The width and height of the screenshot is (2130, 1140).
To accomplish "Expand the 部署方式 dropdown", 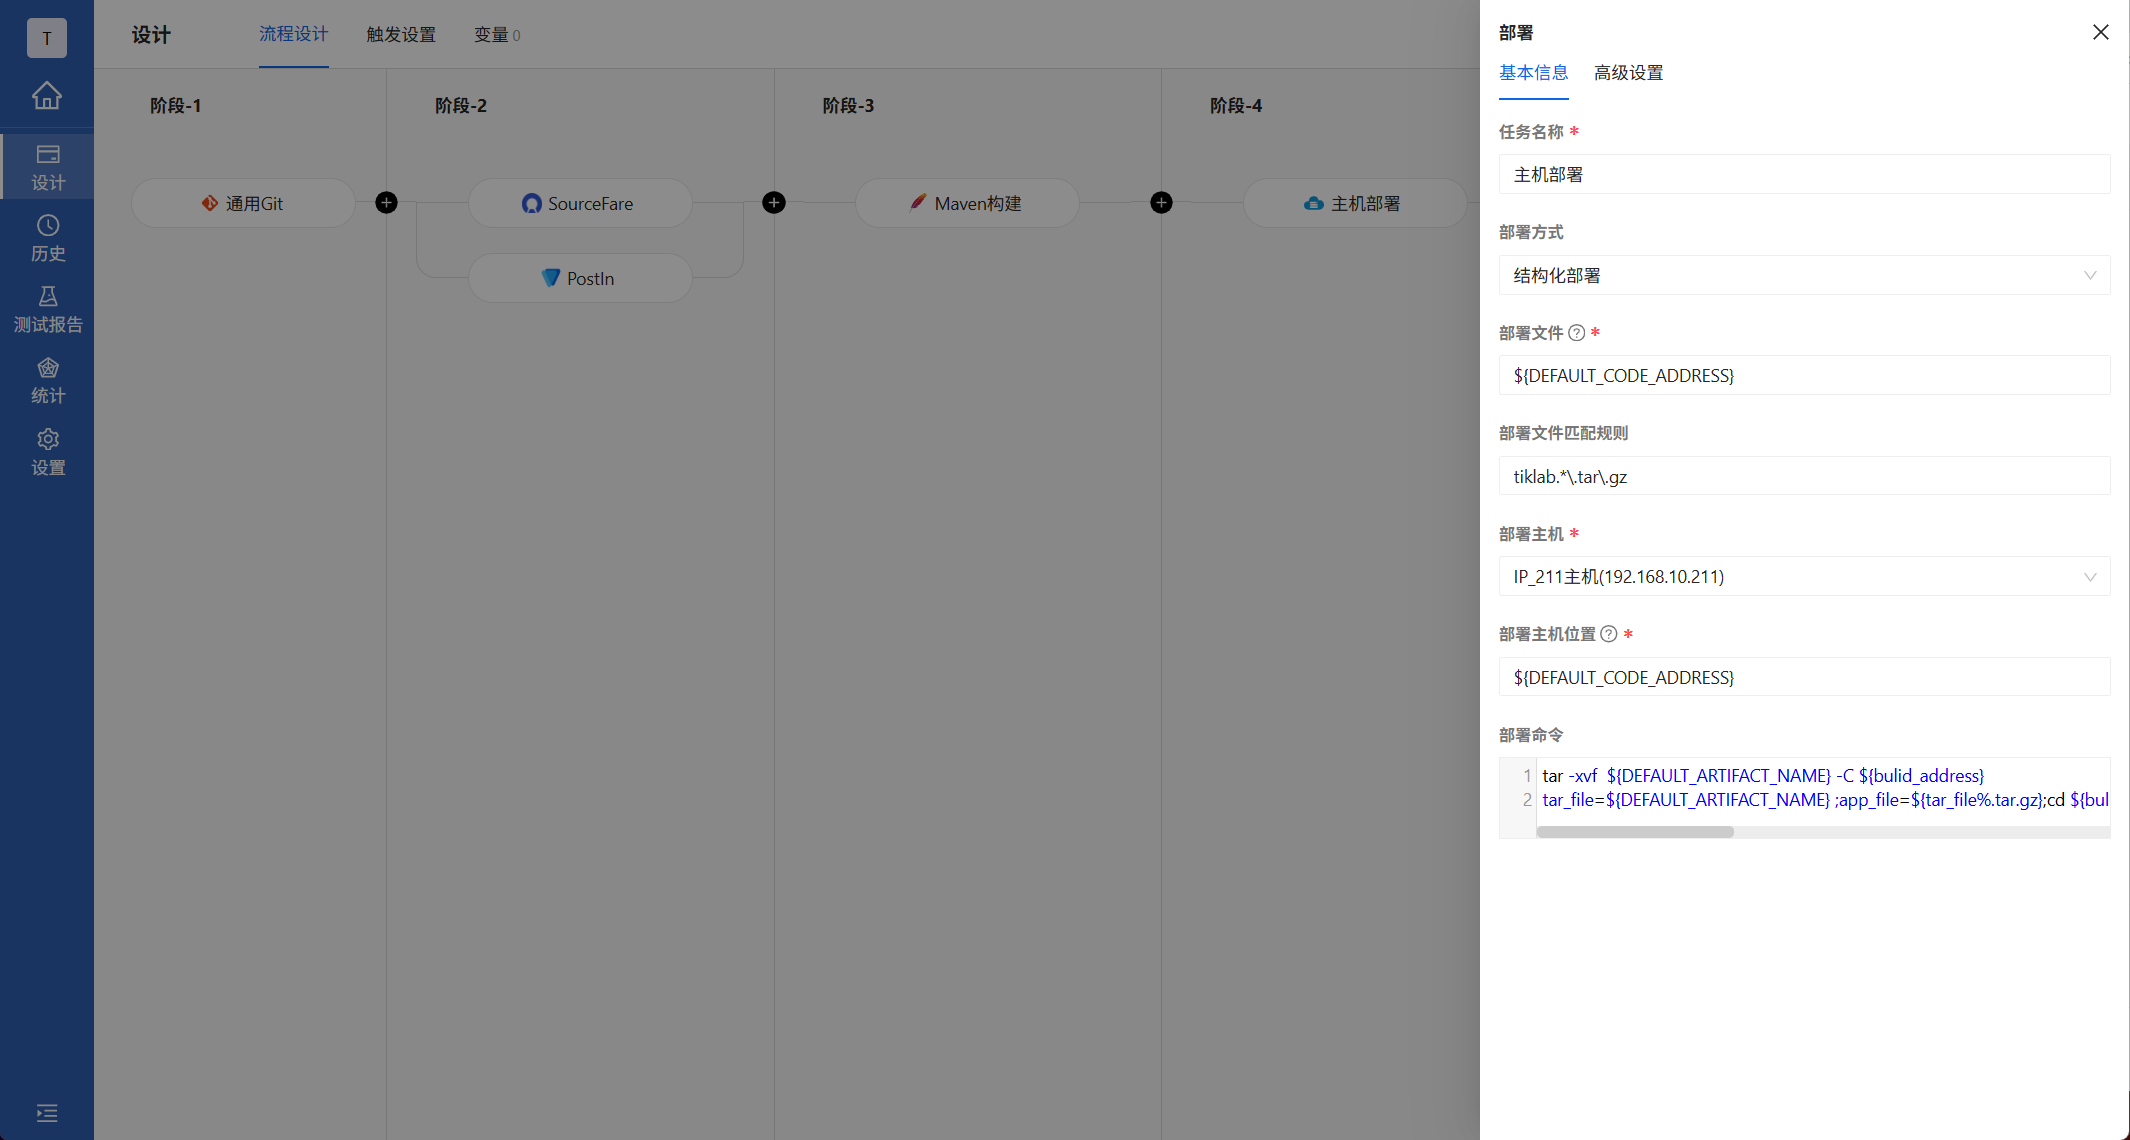I will click(x=1803, y=276).
